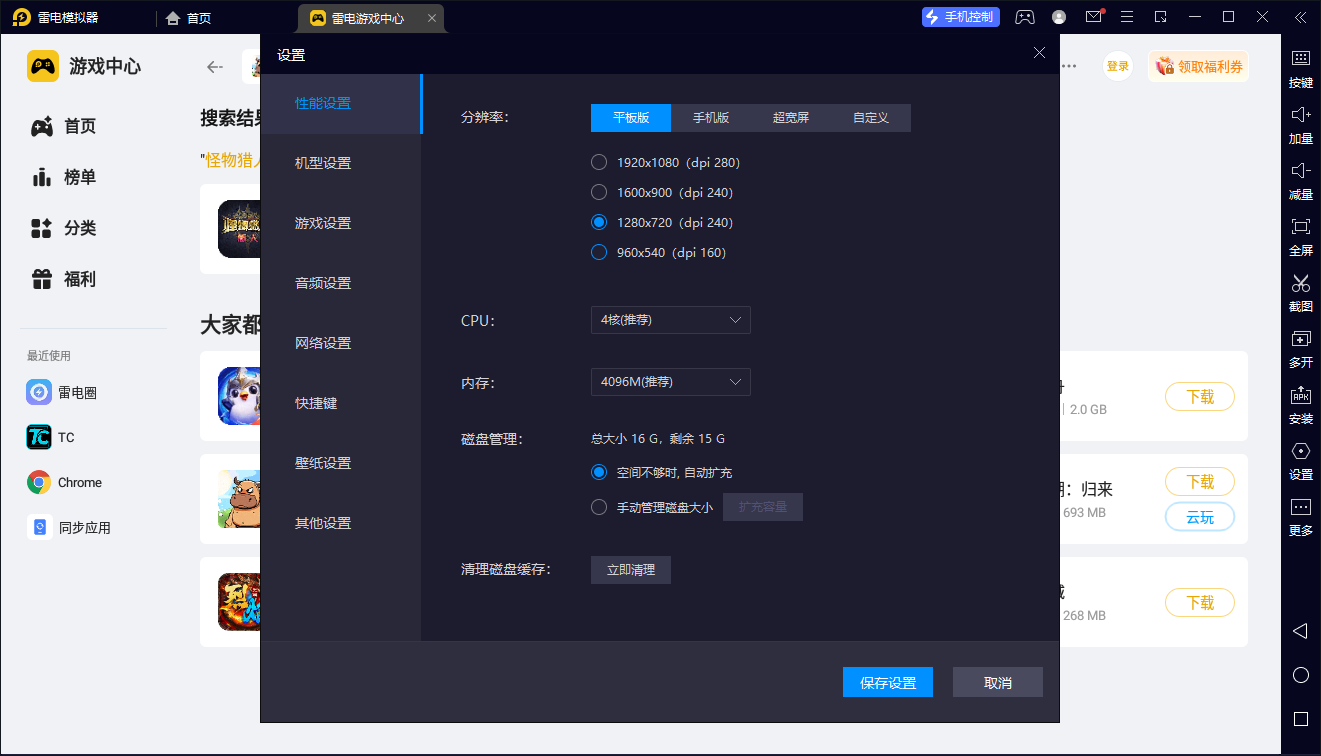Viewport: 1321px width, 756px height.
Task: Switch to the 手机版 resolution tab
Action: [x=711, y=118]
